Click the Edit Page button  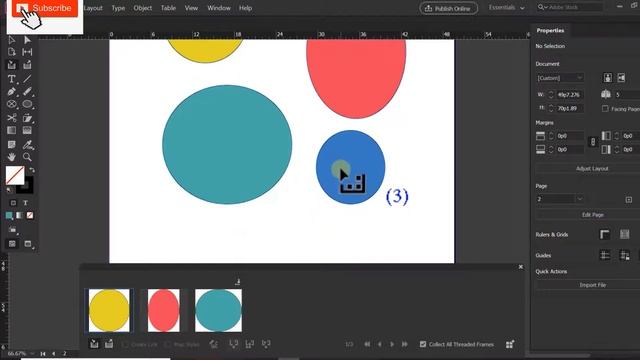click(593, 215)
